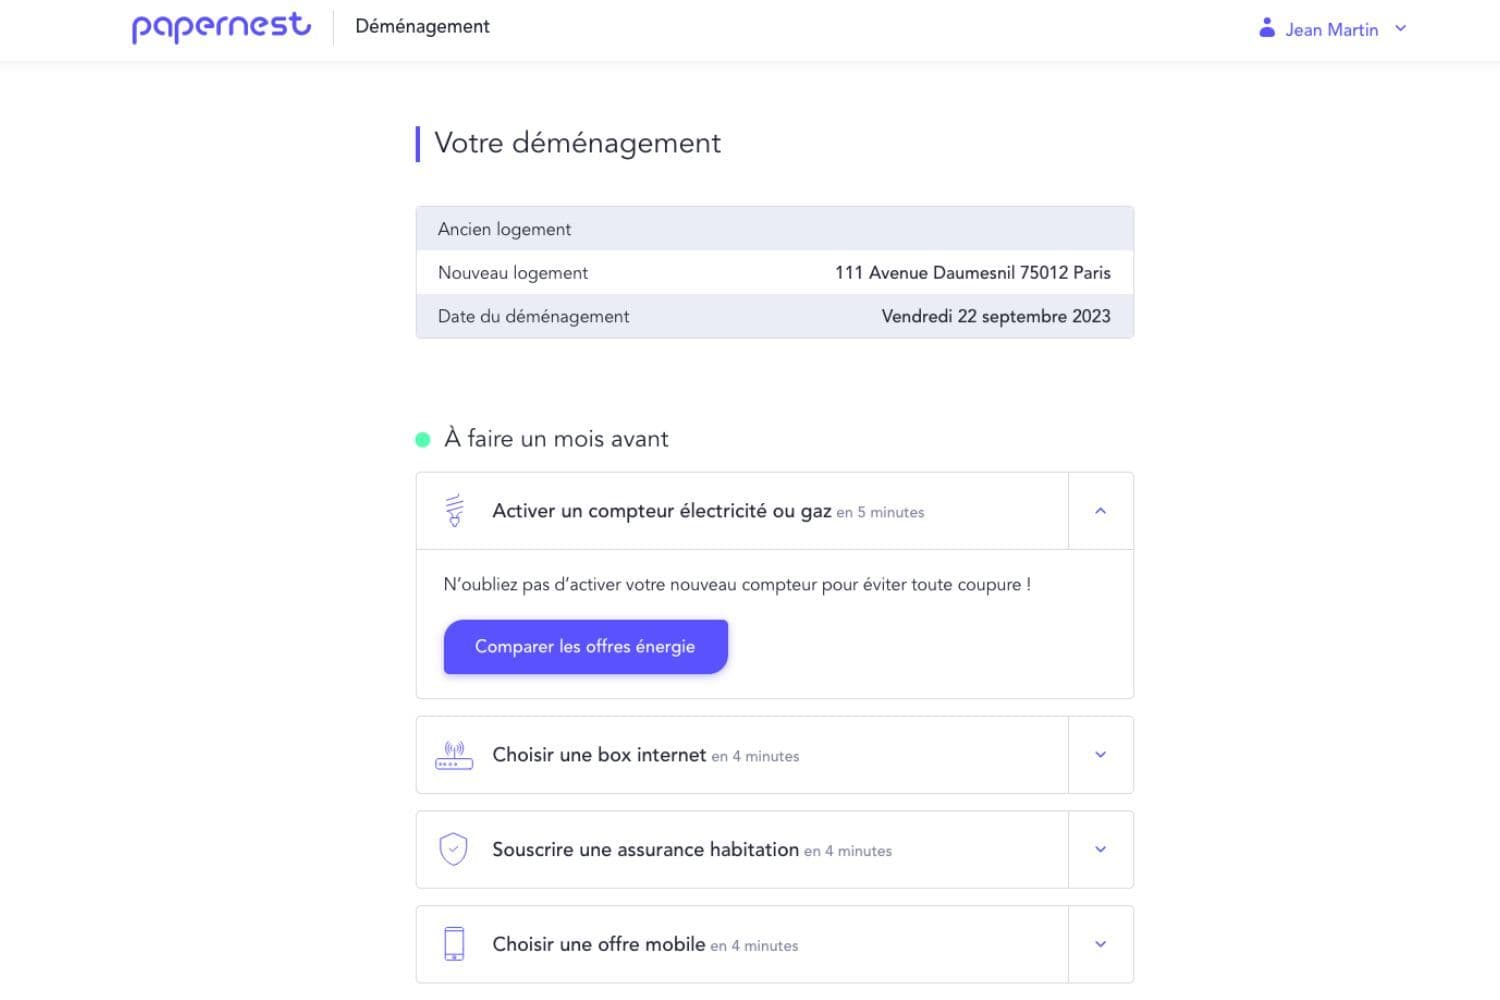Click the green dot beside 'À faire un mois avant'

pyautogui.click(x=423, y=439)
